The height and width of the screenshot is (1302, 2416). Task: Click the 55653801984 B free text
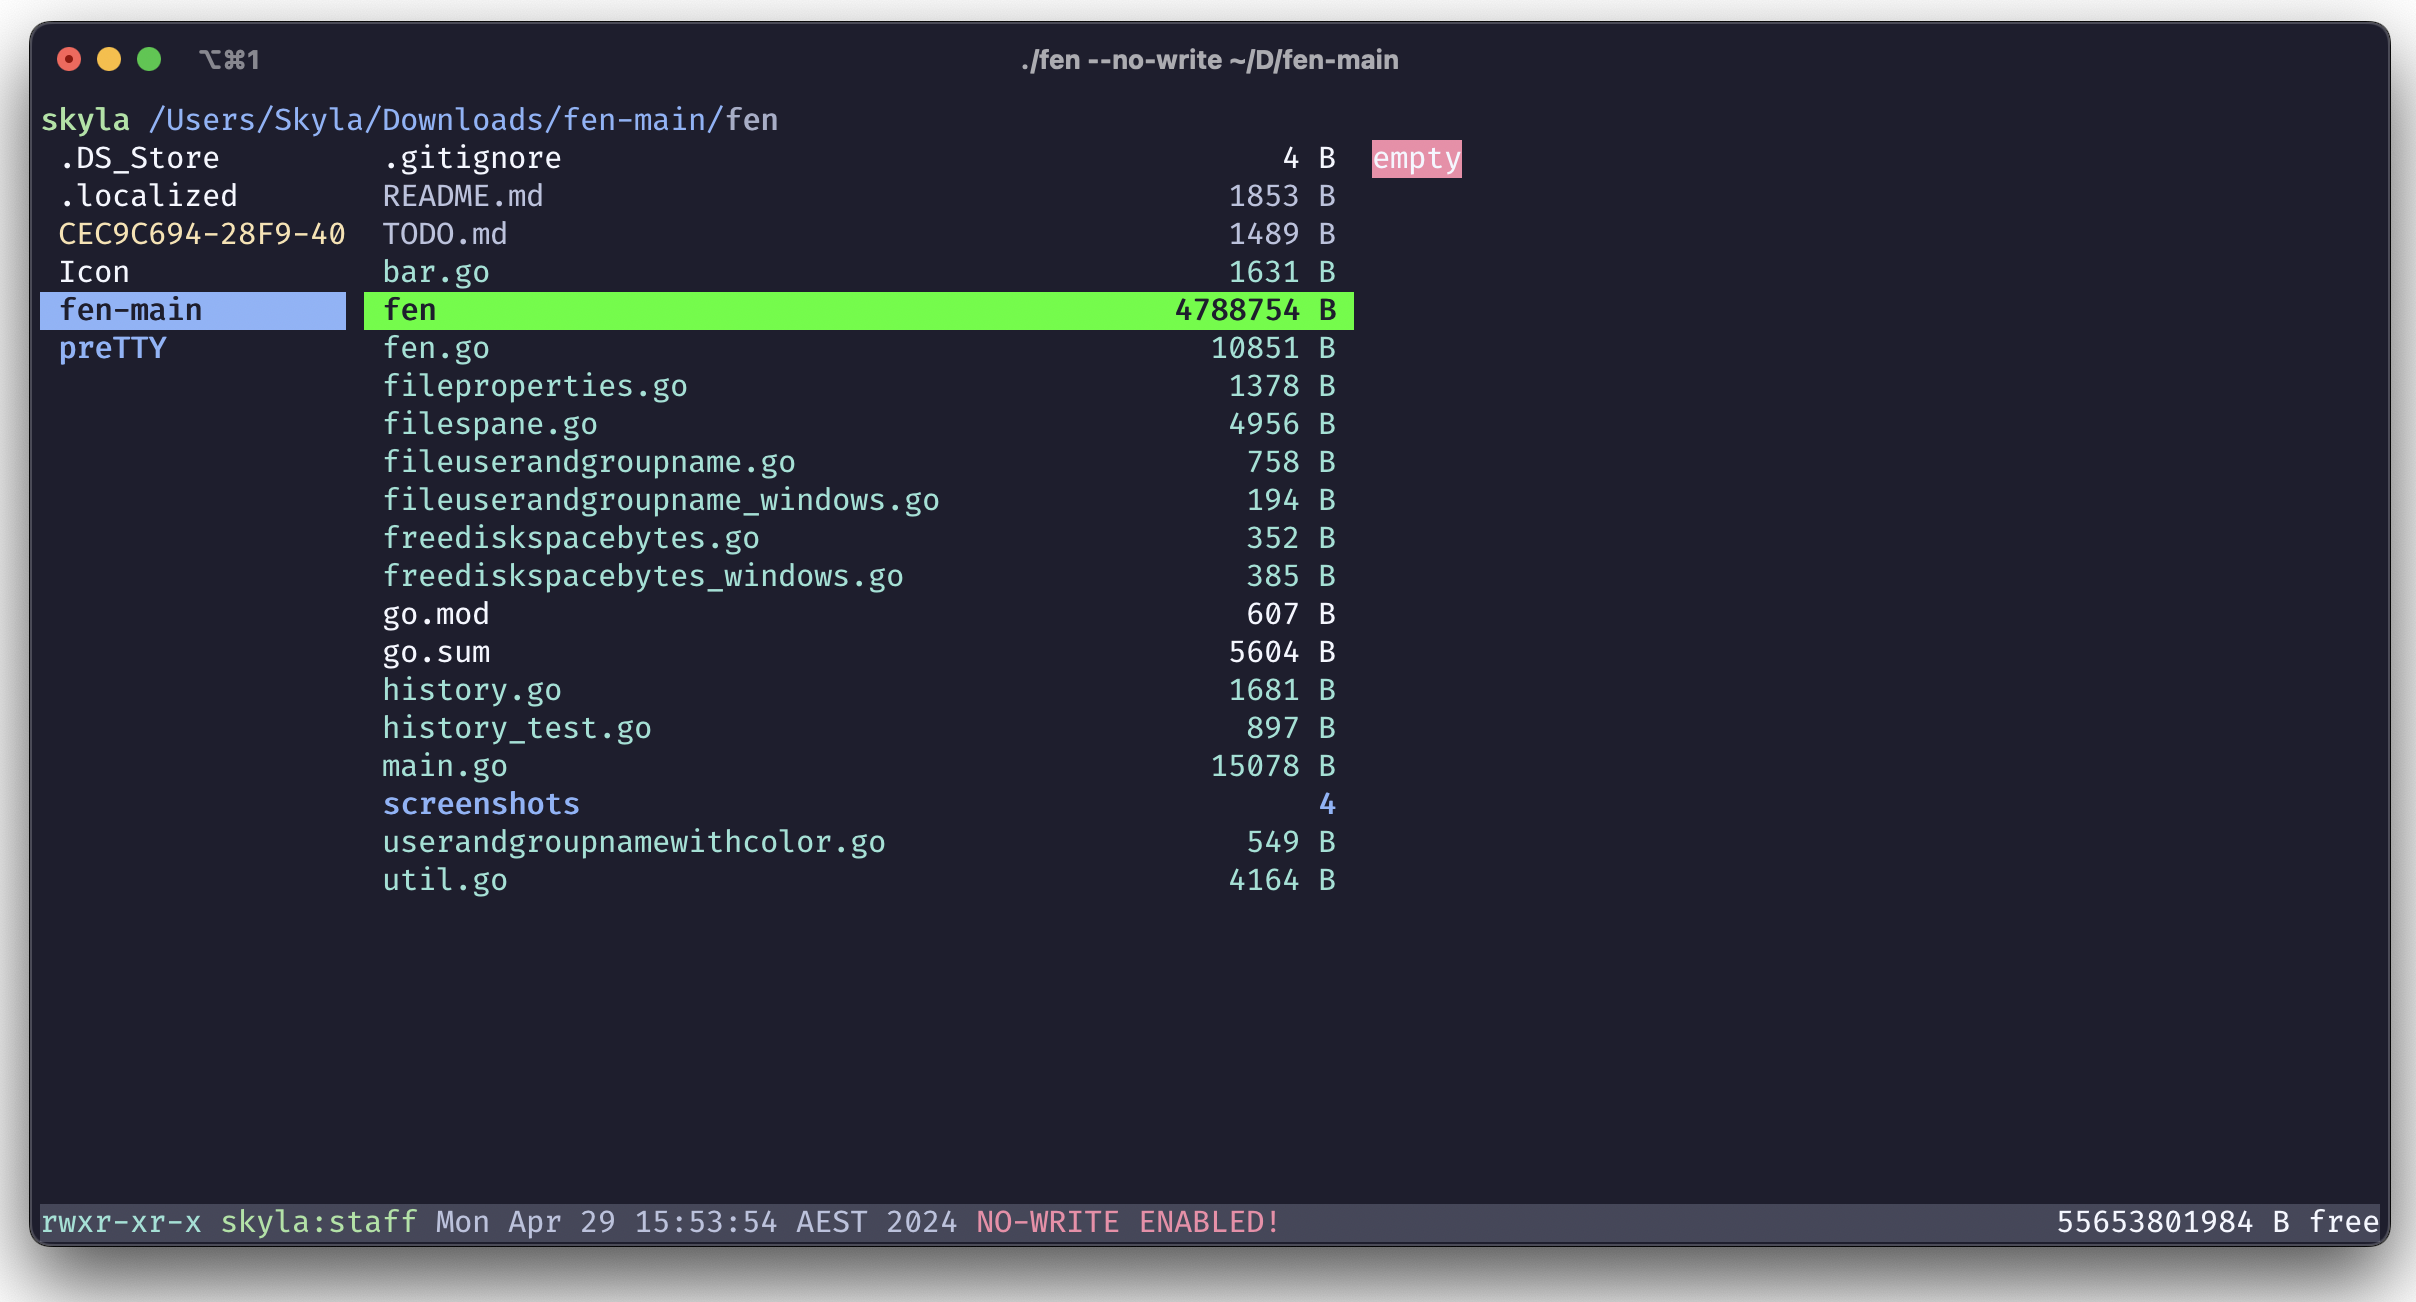[2217, 1222]
